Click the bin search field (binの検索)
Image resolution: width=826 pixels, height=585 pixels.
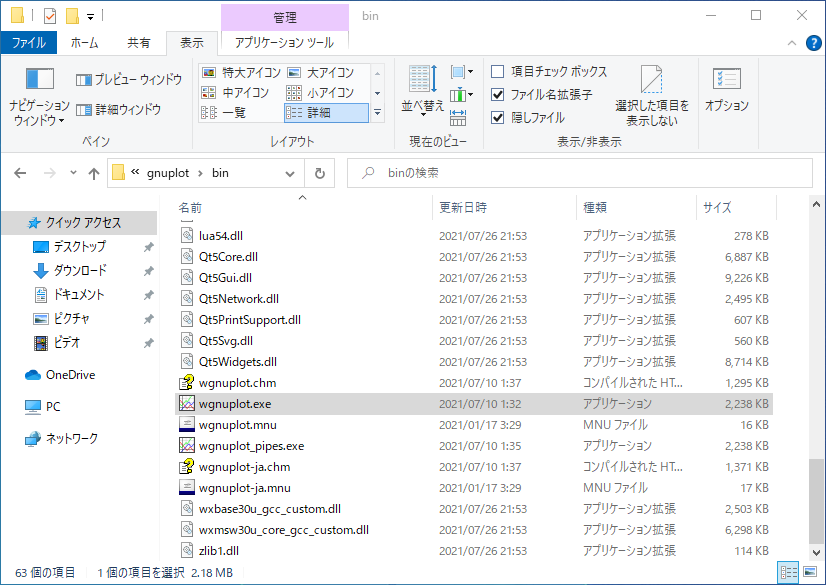tap(579, 173)
